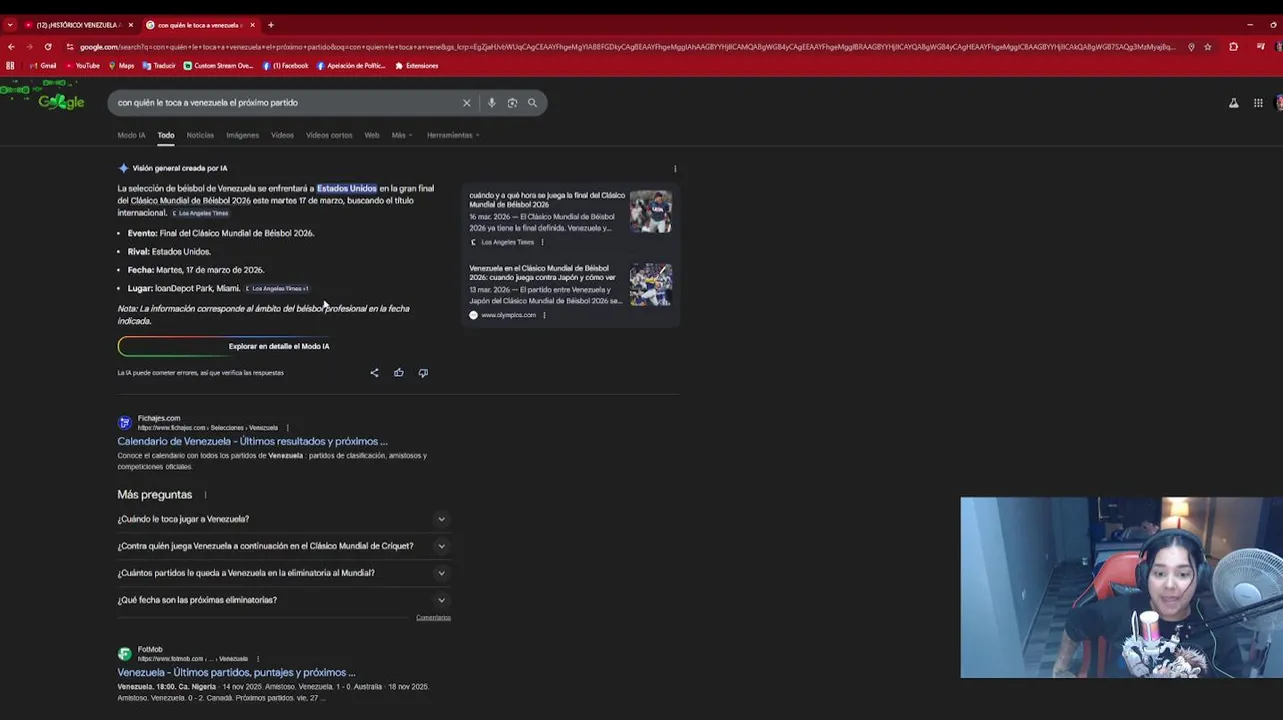Open the Gmail bookmark

click(x=43, y=66)
